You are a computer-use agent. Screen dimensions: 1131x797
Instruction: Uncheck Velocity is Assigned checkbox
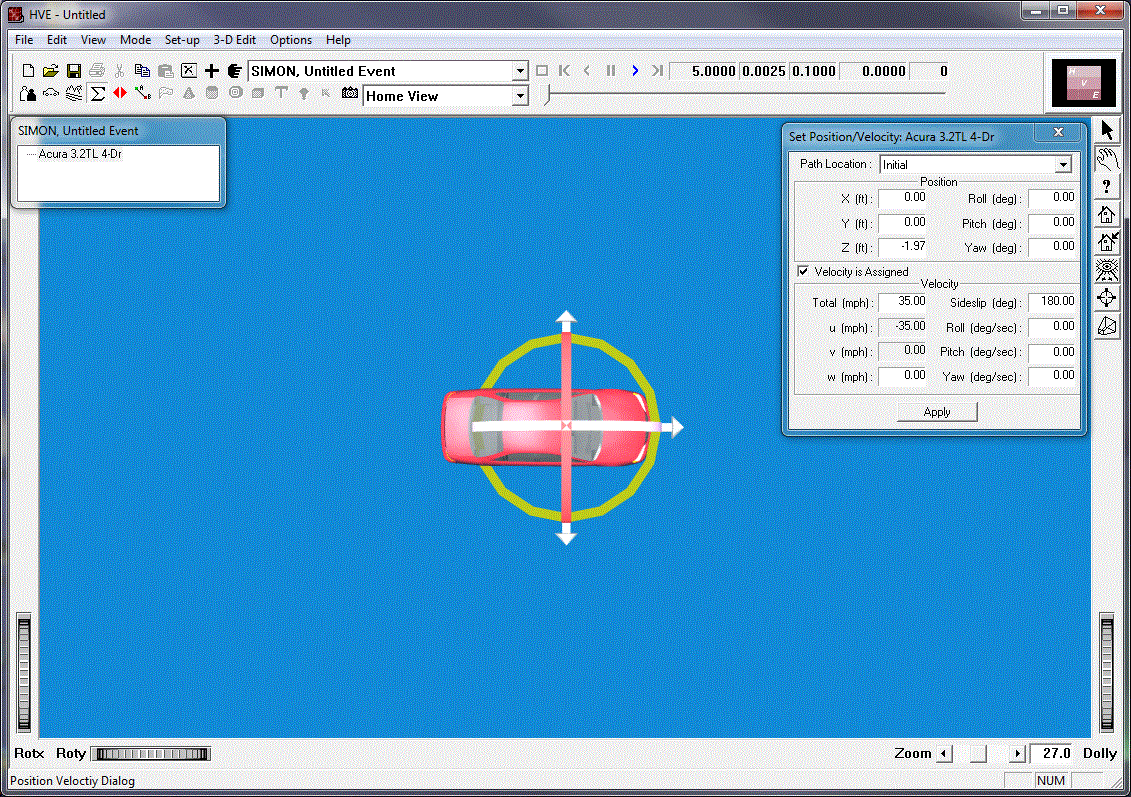[803, 272]
